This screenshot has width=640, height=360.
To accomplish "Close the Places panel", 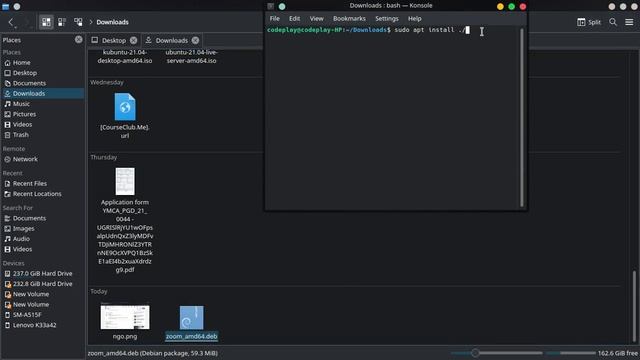I will pos(78,40).
